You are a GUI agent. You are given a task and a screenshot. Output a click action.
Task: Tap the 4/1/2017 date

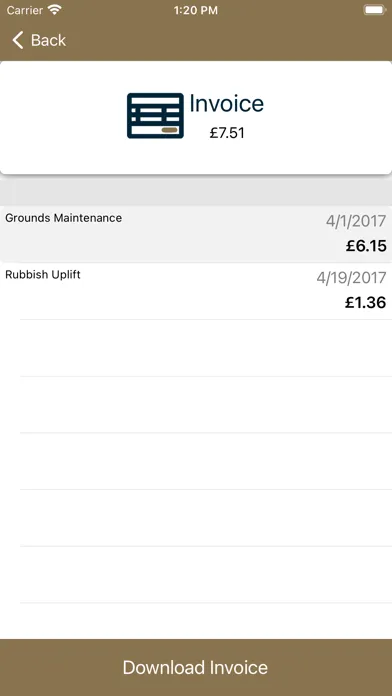(x=356, y=221)
